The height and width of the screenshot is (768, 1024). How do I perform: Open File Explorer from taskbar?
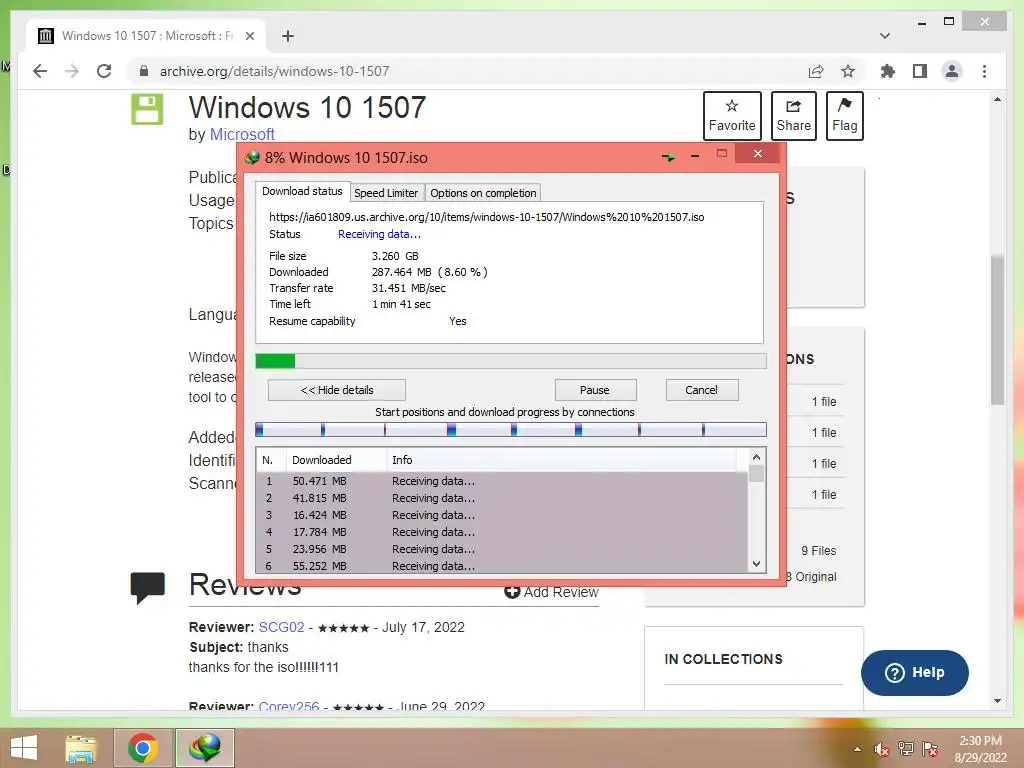81,748
